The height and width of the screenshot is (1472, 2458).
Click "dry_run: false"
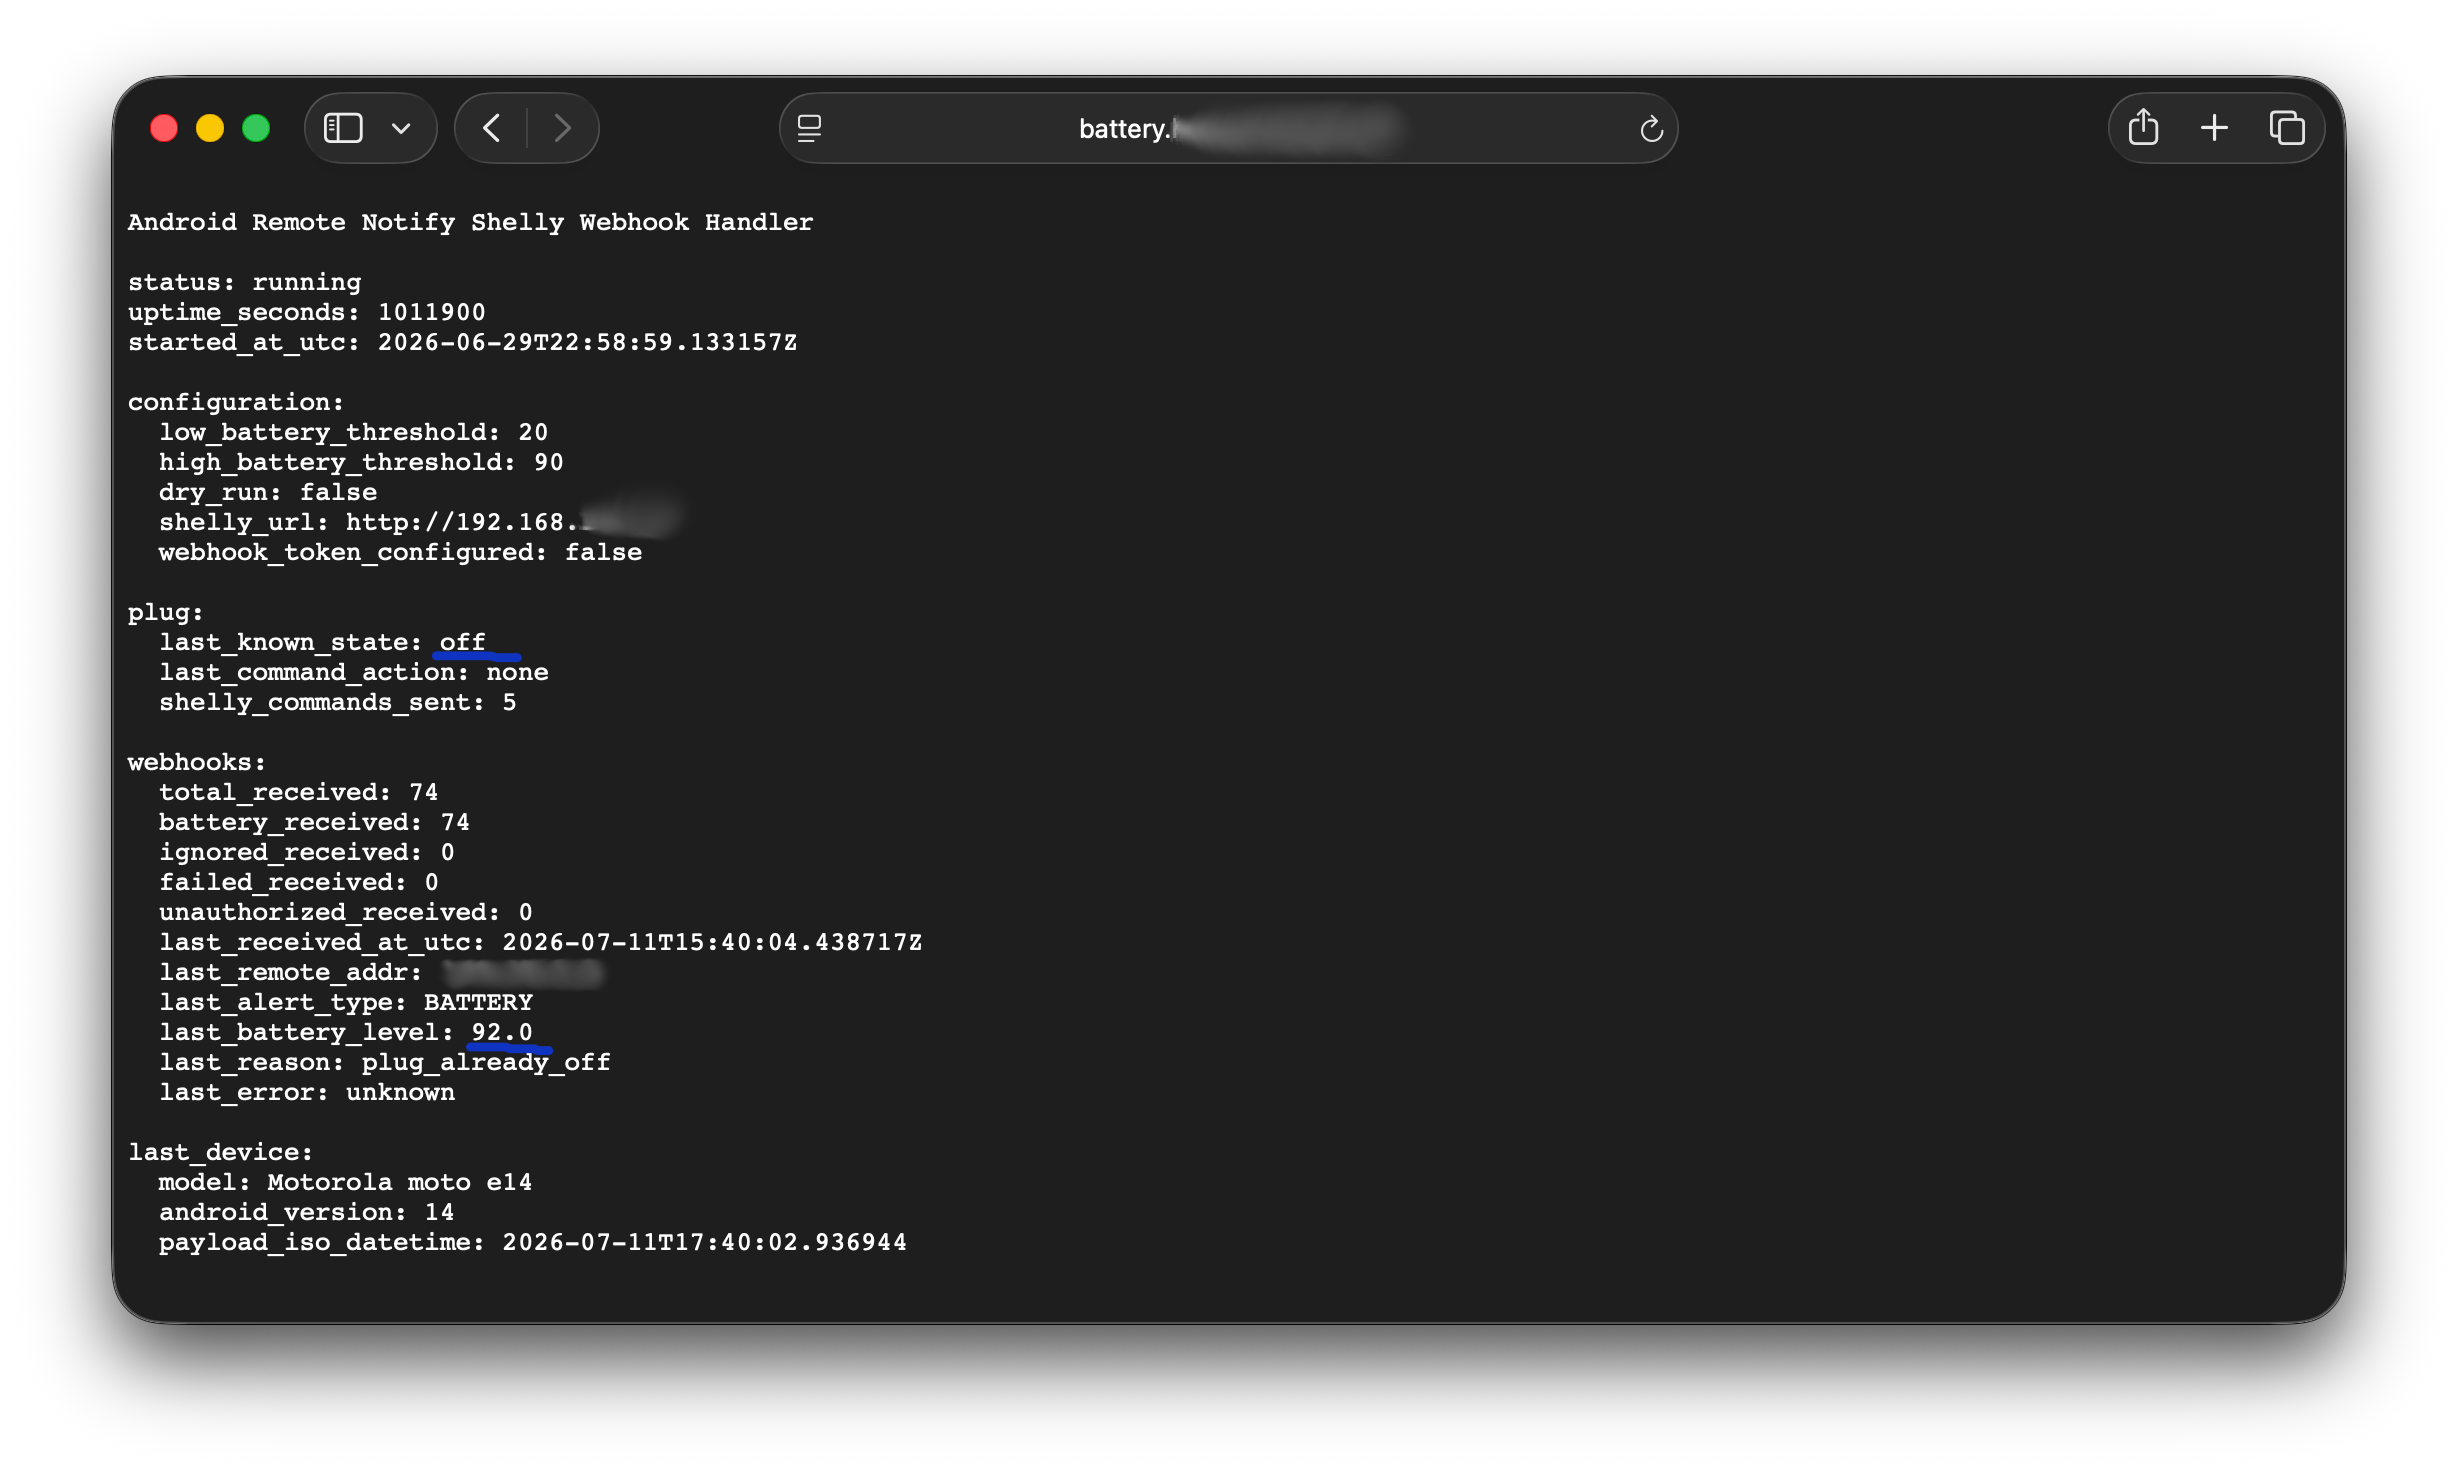click(268, 492)
